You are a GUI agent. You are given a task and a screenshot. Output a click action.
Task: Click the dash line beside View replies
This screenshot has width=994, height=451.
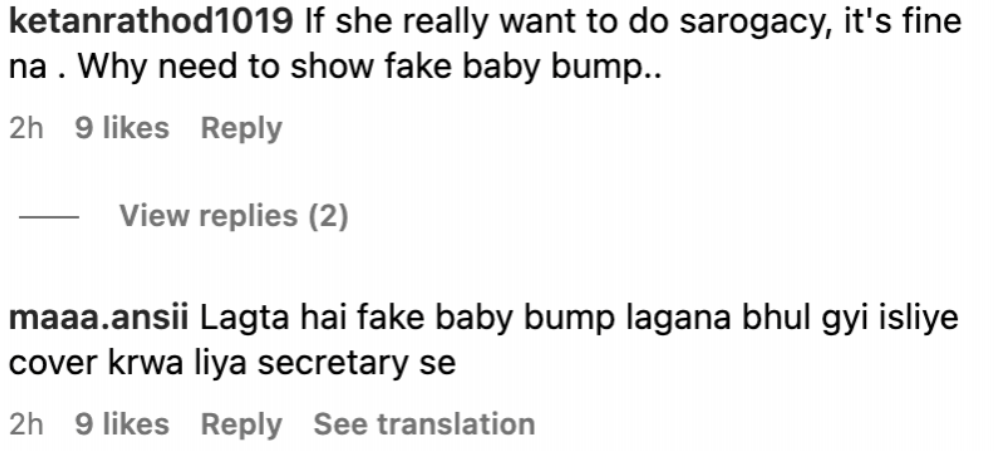[x=49, y=217]
